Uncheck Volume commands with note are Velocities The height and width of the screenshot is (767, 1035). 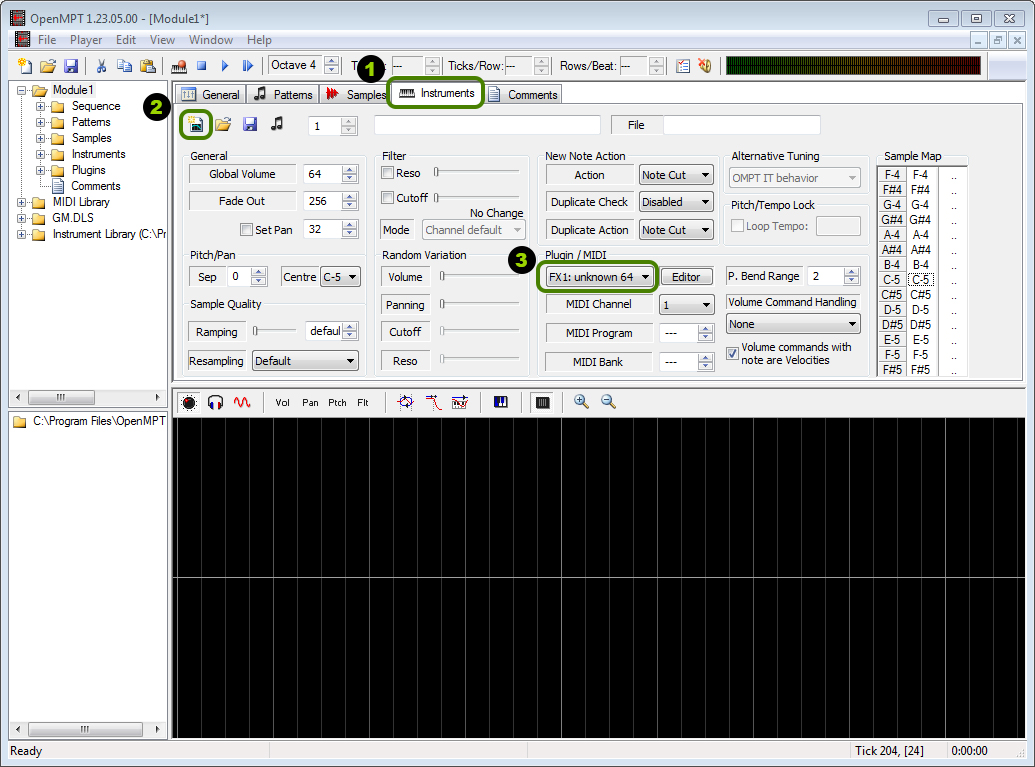point(733,354)
